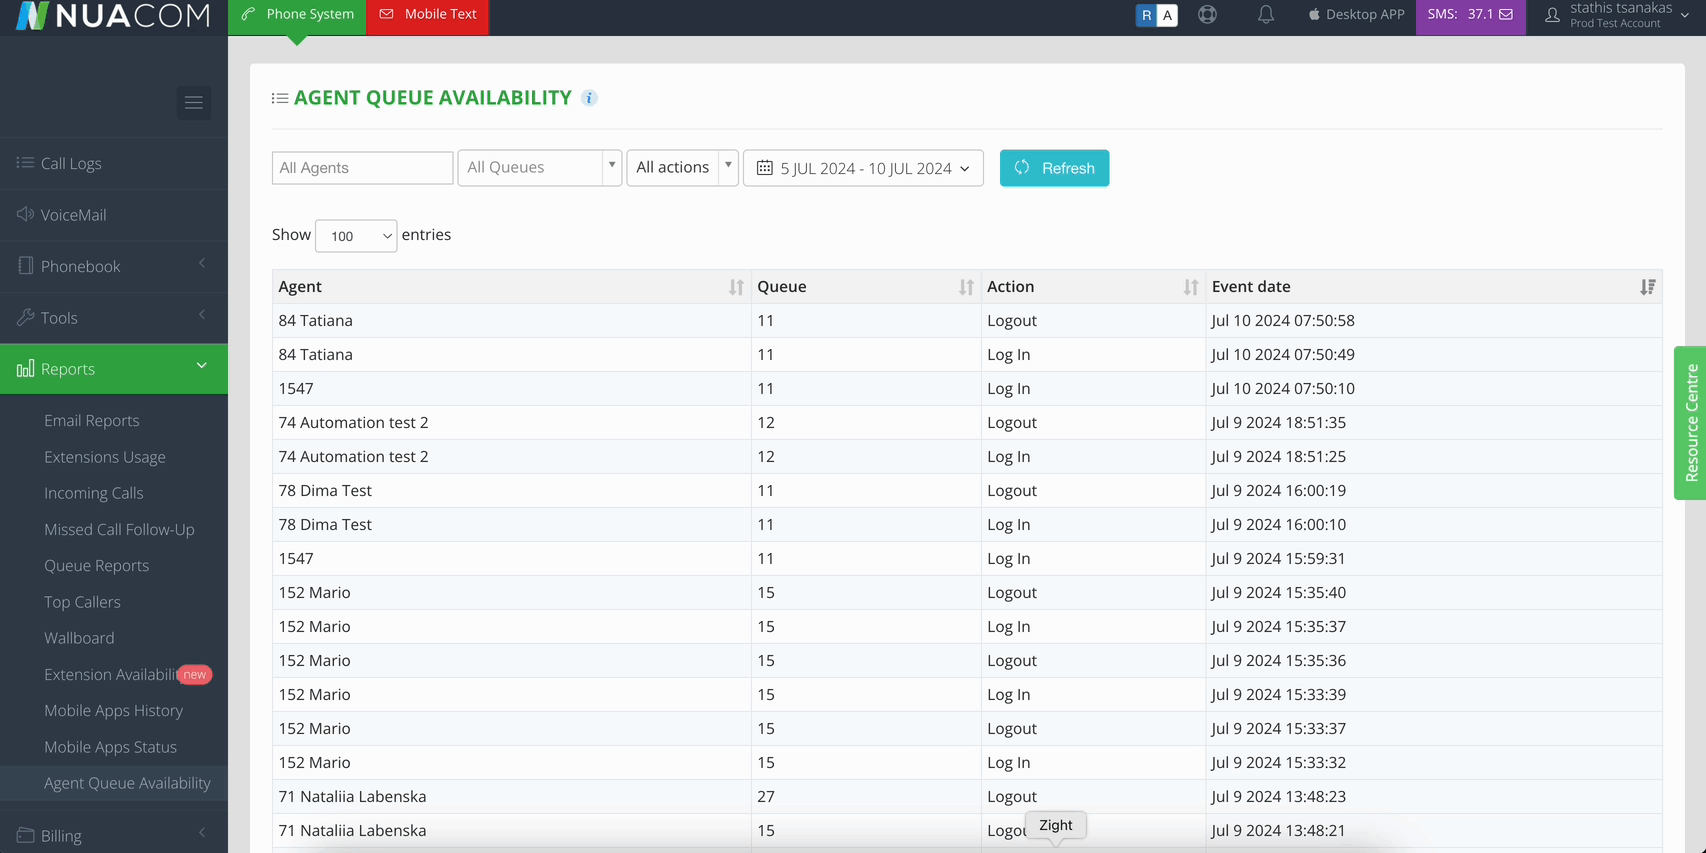Viewport: 1706px width, 853px height.
Task: Open the notifications bell
Action: pos(1266,14)
